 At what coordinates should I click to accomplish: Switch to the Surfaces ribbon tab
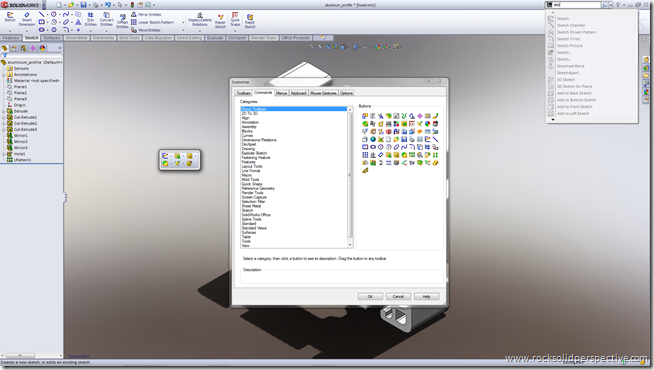(52, 38)
